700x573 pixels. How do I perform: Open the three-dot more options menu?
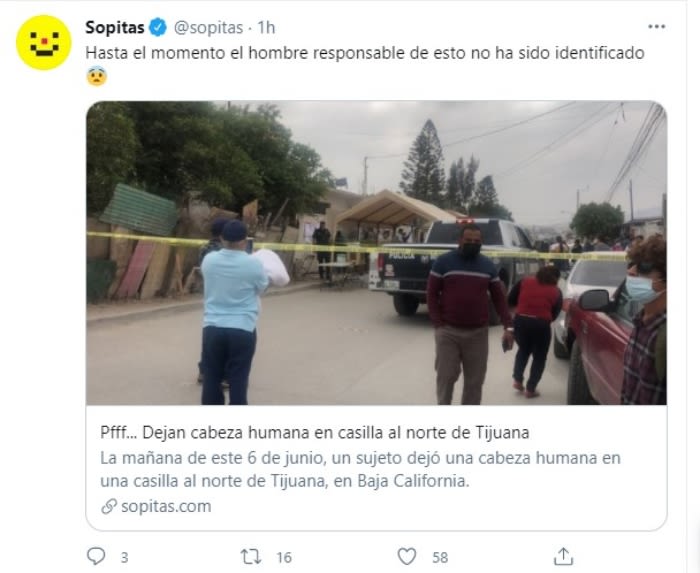coord(656,27)
